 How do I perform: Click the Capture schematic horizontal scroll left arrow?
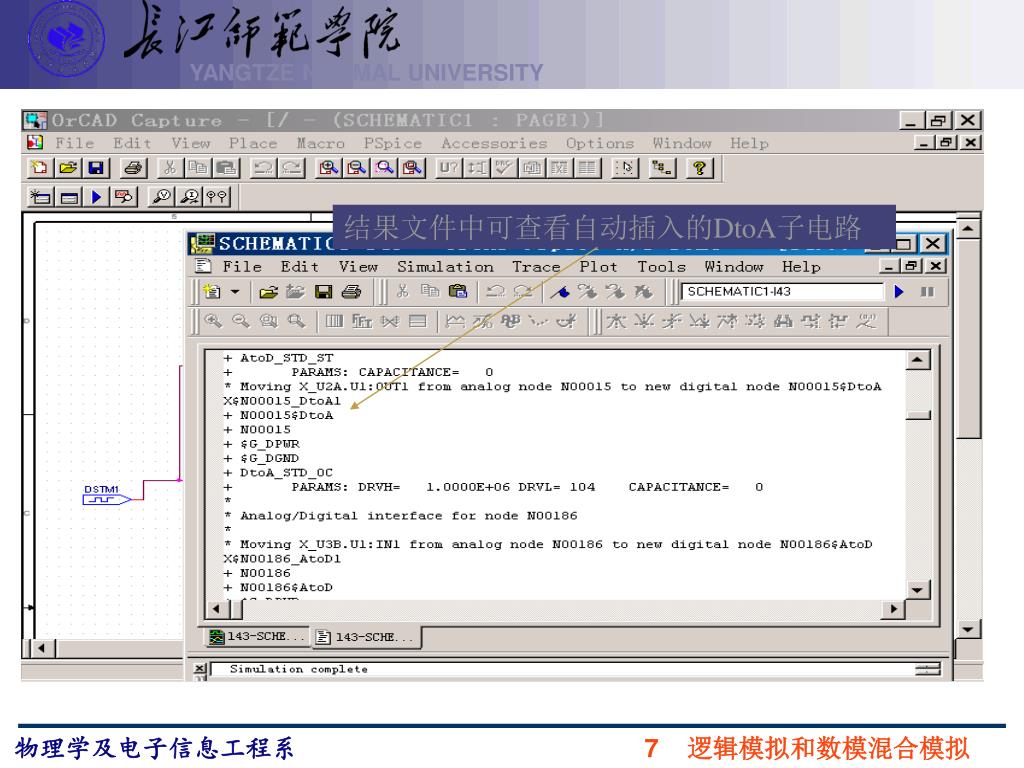42,648
